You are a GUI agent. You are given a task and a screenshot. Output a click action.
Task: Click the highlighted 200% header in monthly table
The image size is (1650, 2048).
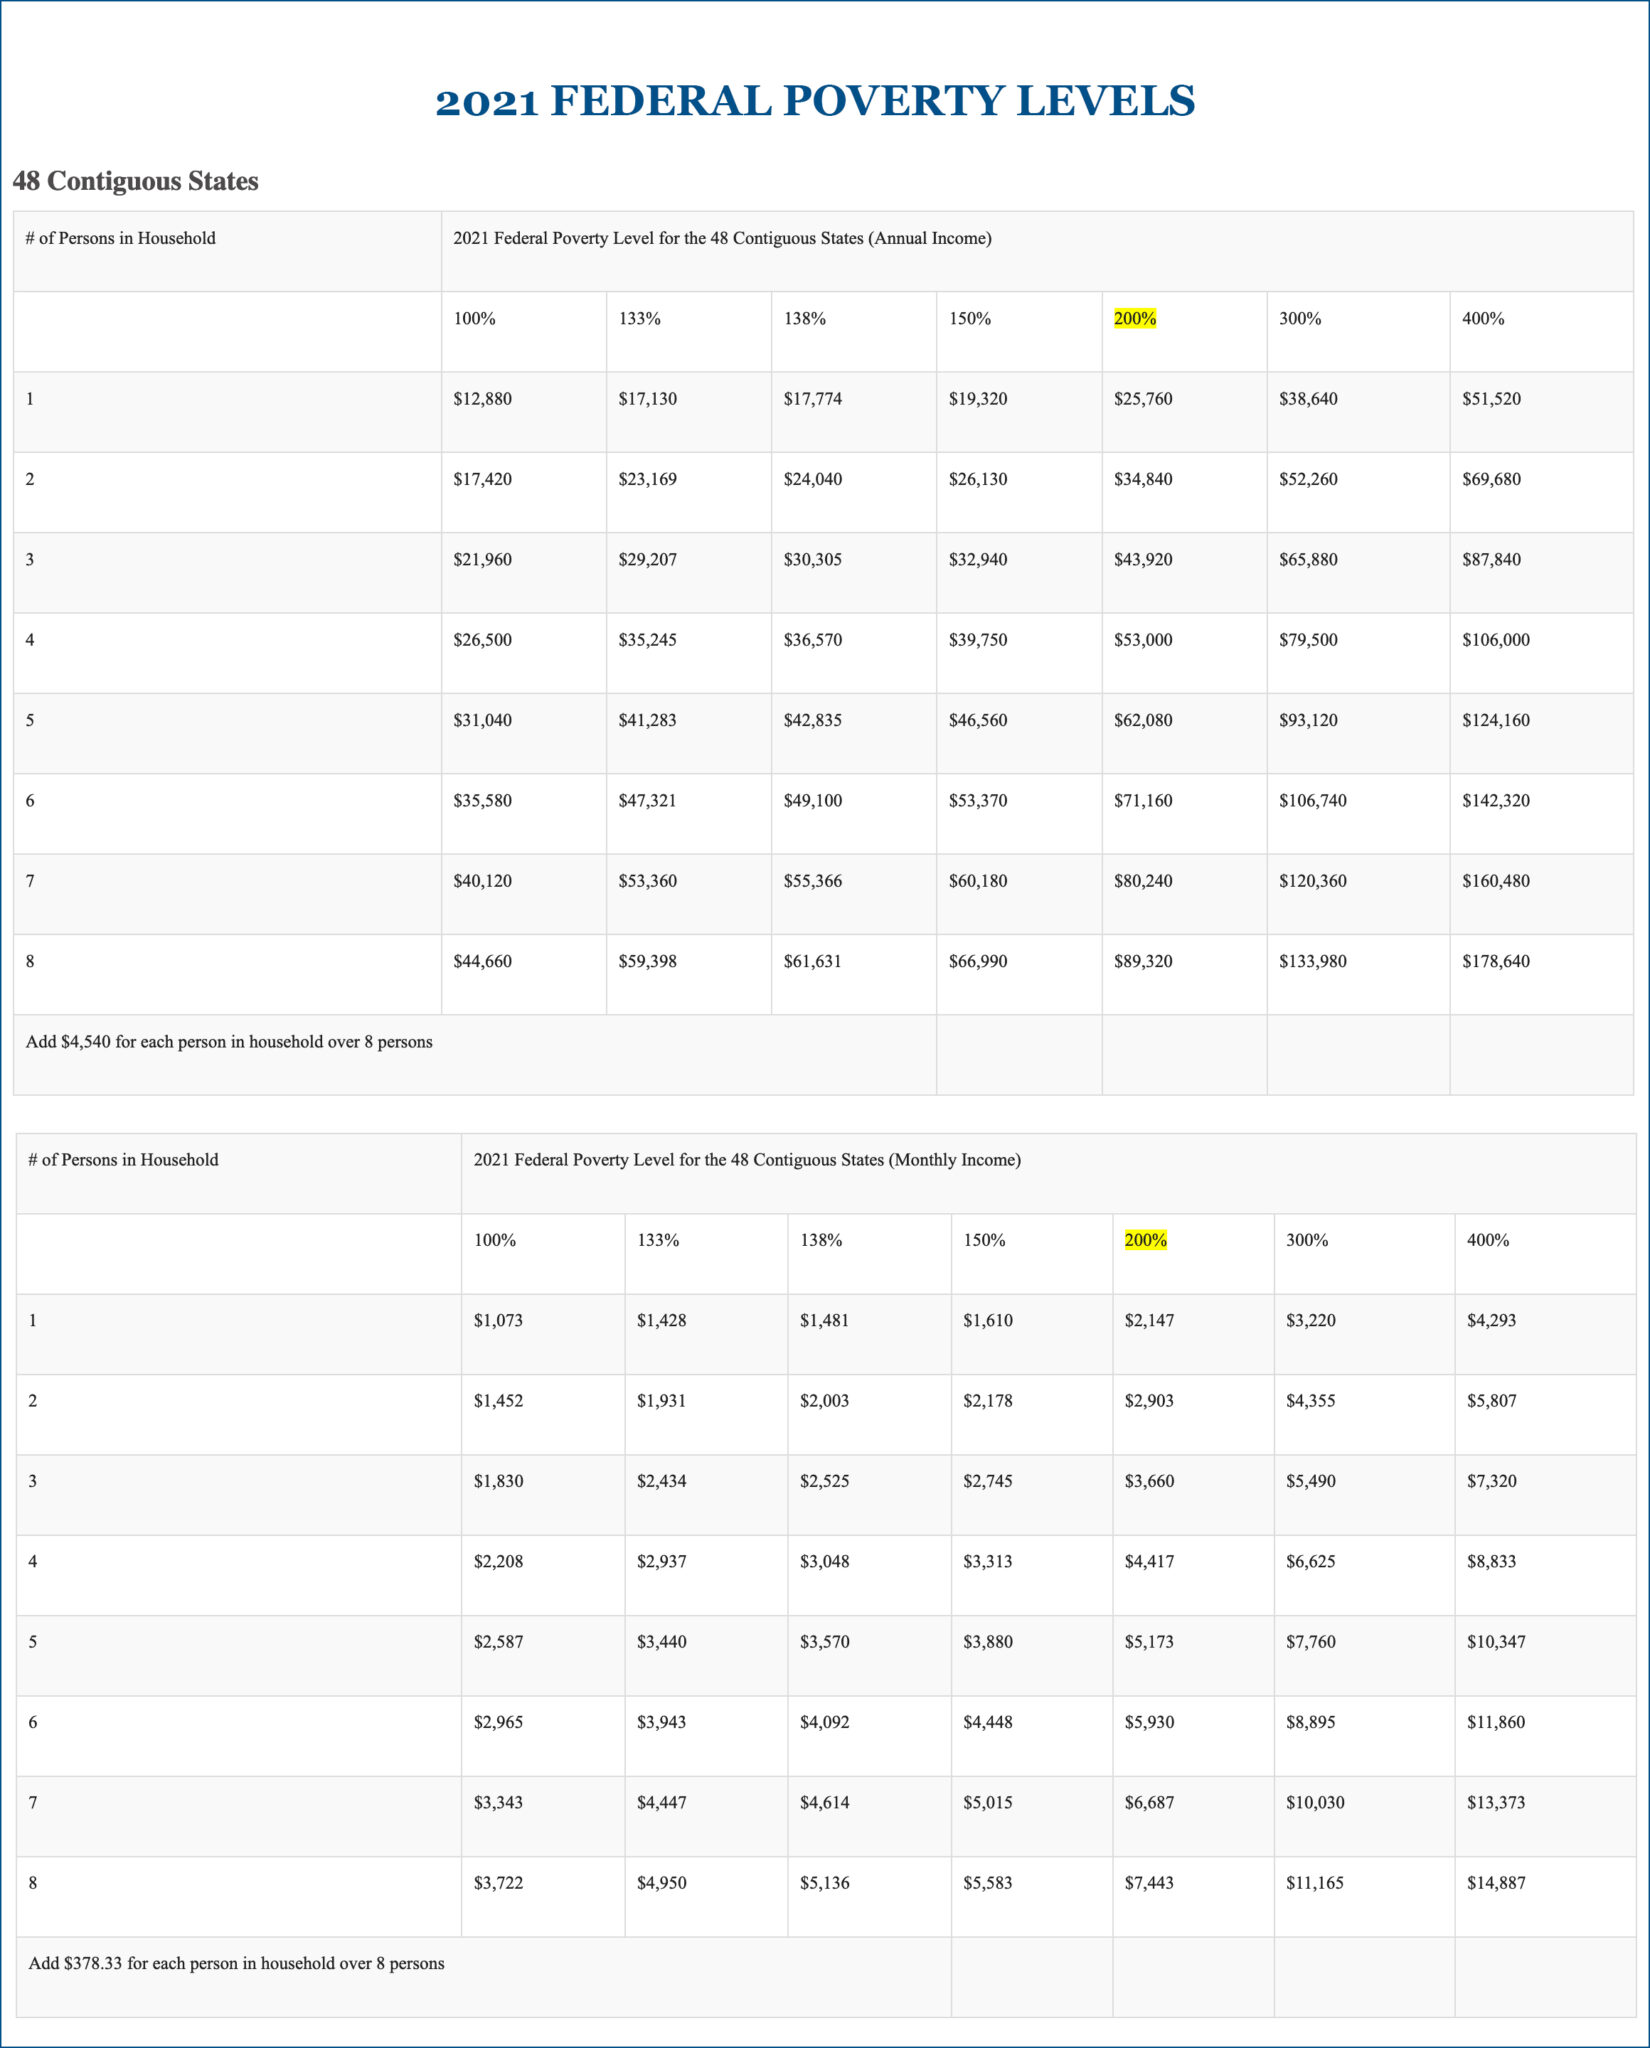point(1146,1240)
